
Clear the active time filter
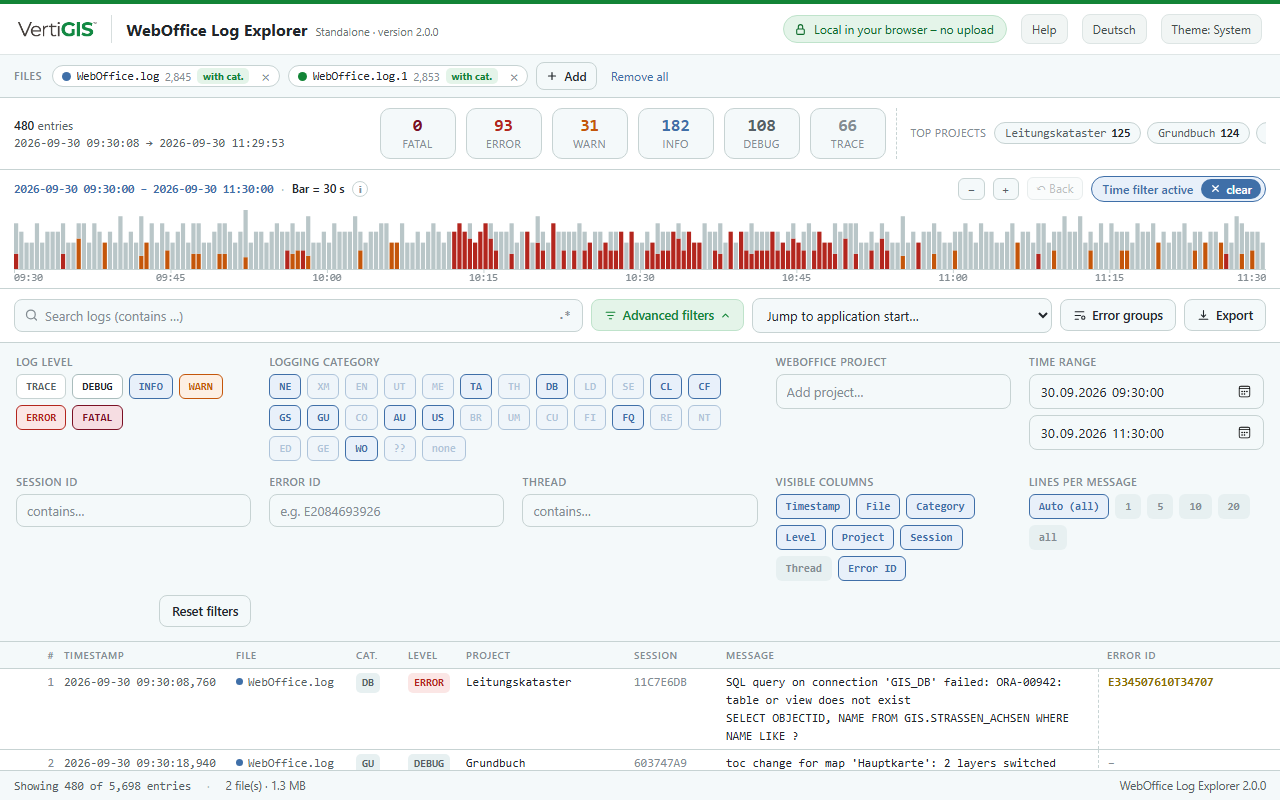coord(1231,189)
